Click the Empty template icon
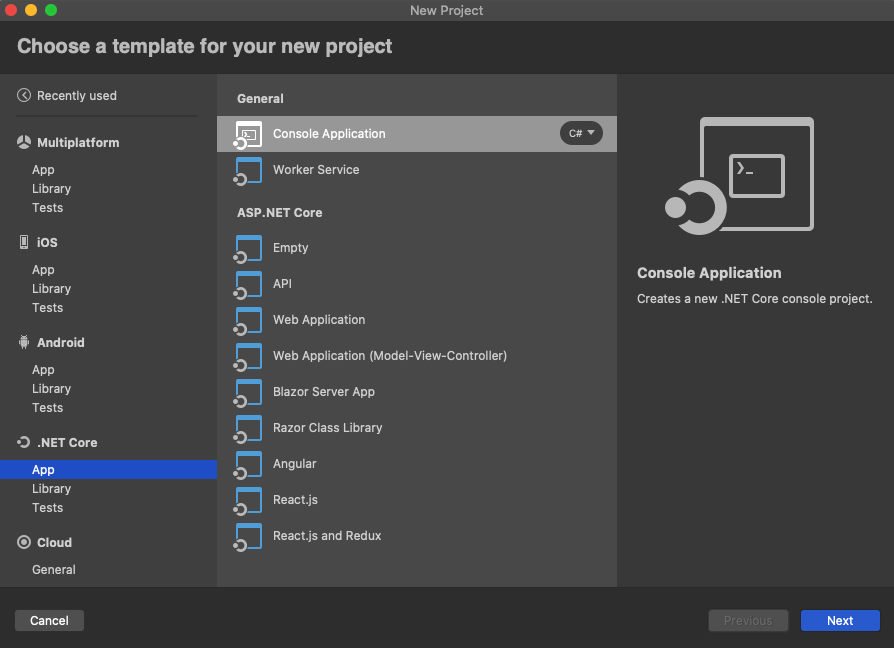894x648 pixels. click(x=248, y=249)
